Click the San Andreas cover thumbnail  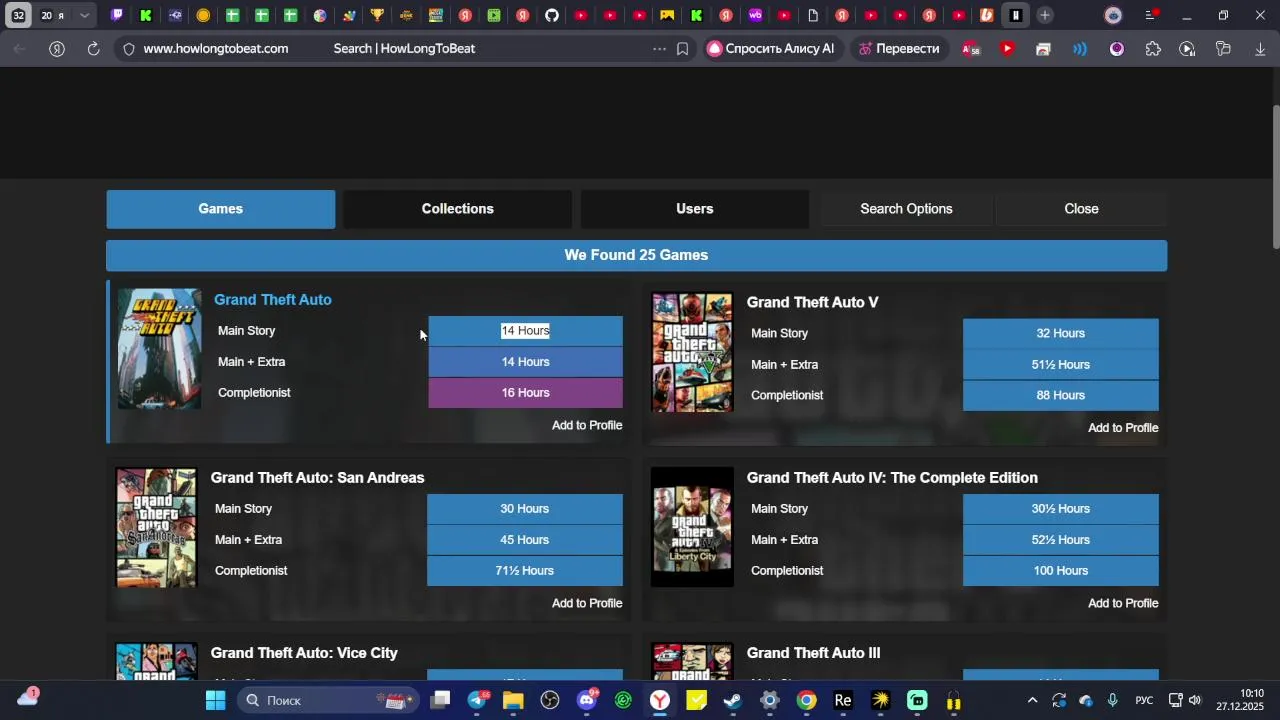[156, 527]
